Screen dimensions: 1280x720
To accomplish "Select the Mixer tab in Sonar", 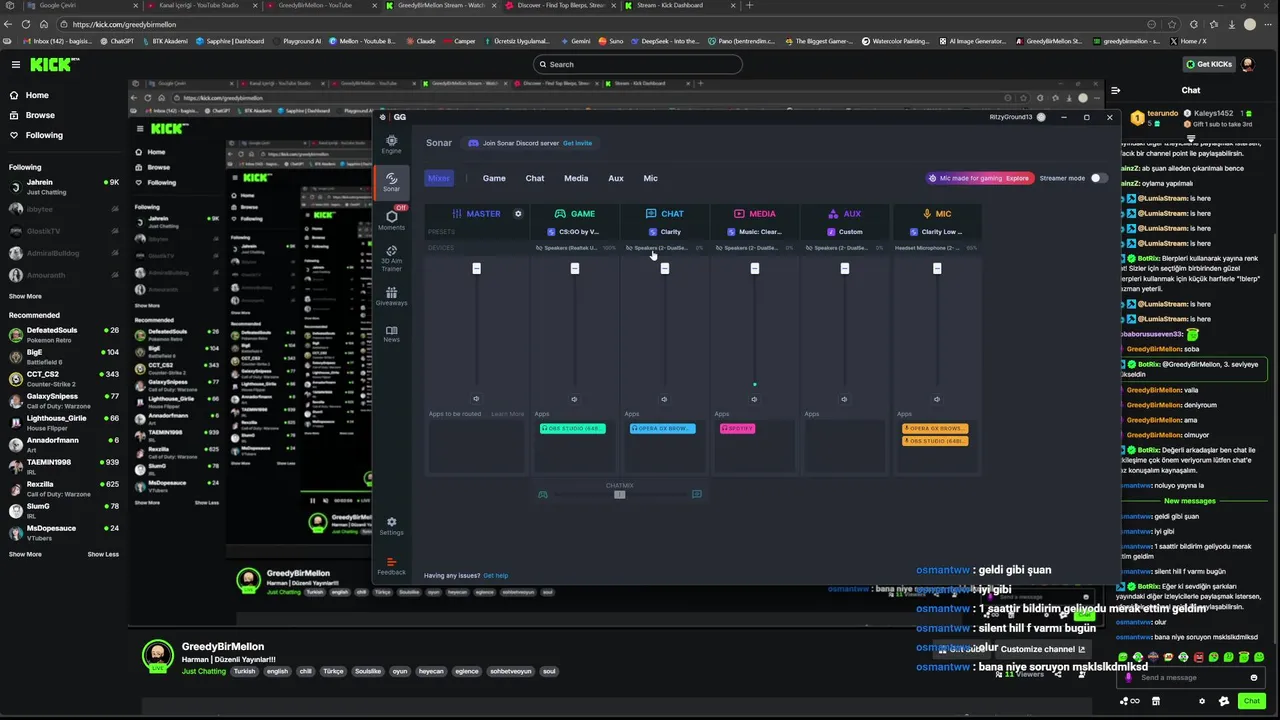I will pyautogui.click(x=439, y=178).
